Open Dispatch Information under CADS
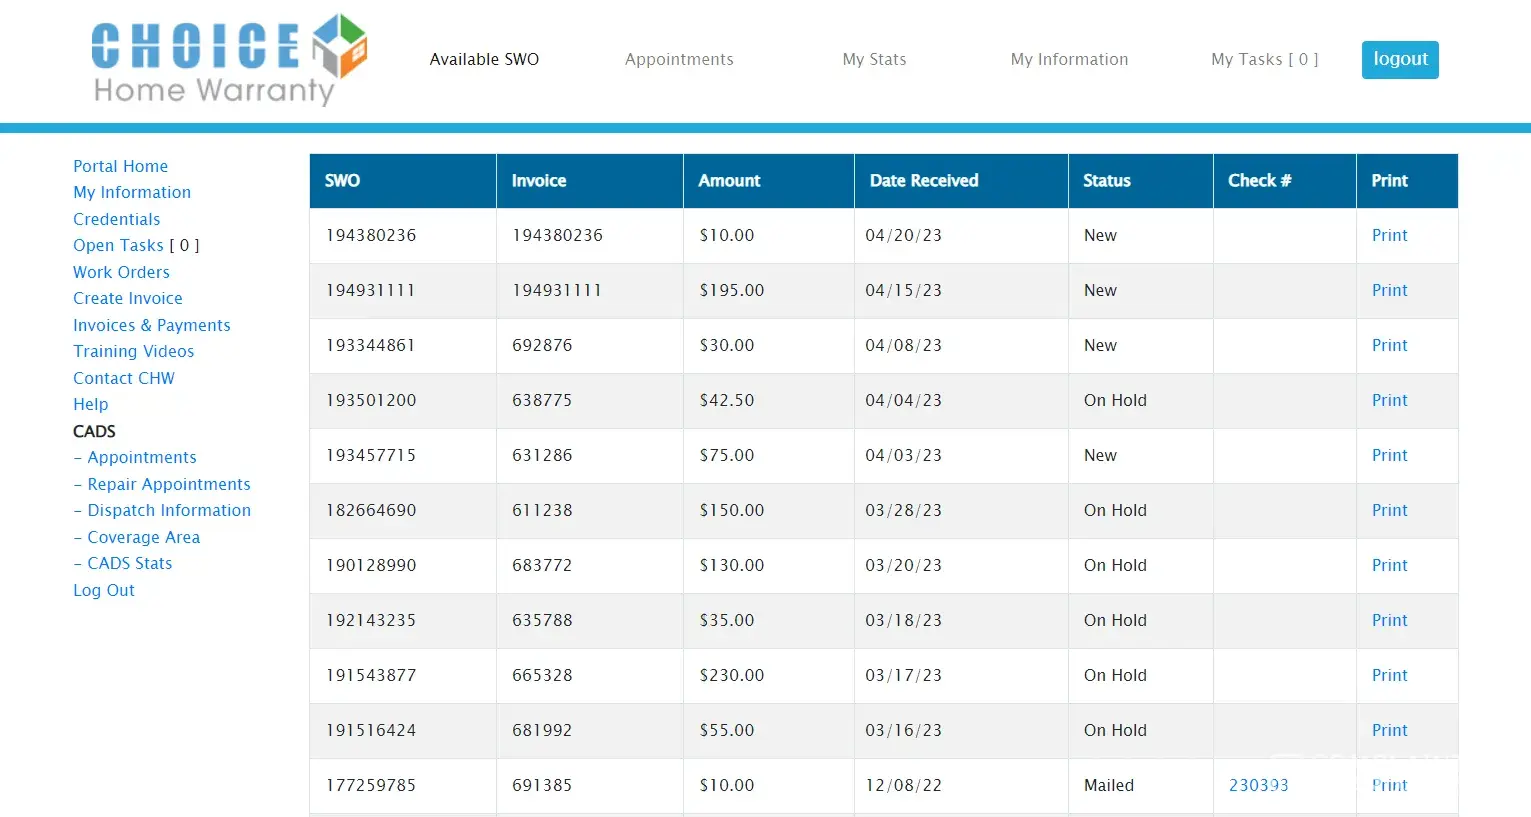 [x=168, y=510]
